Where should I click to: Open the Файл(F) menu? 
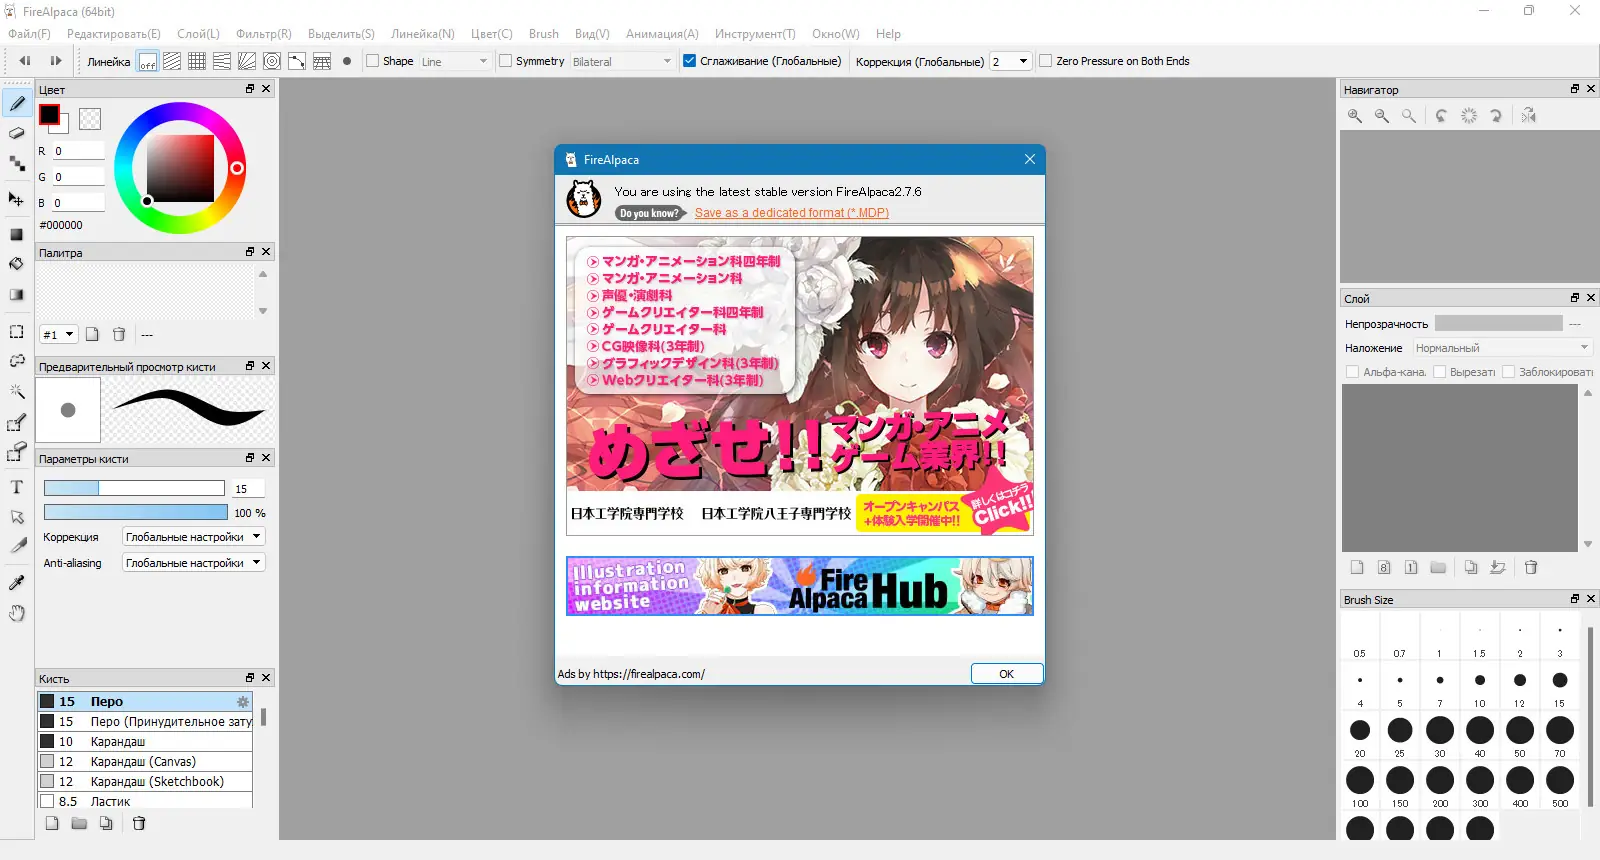(x=29, y=34)
